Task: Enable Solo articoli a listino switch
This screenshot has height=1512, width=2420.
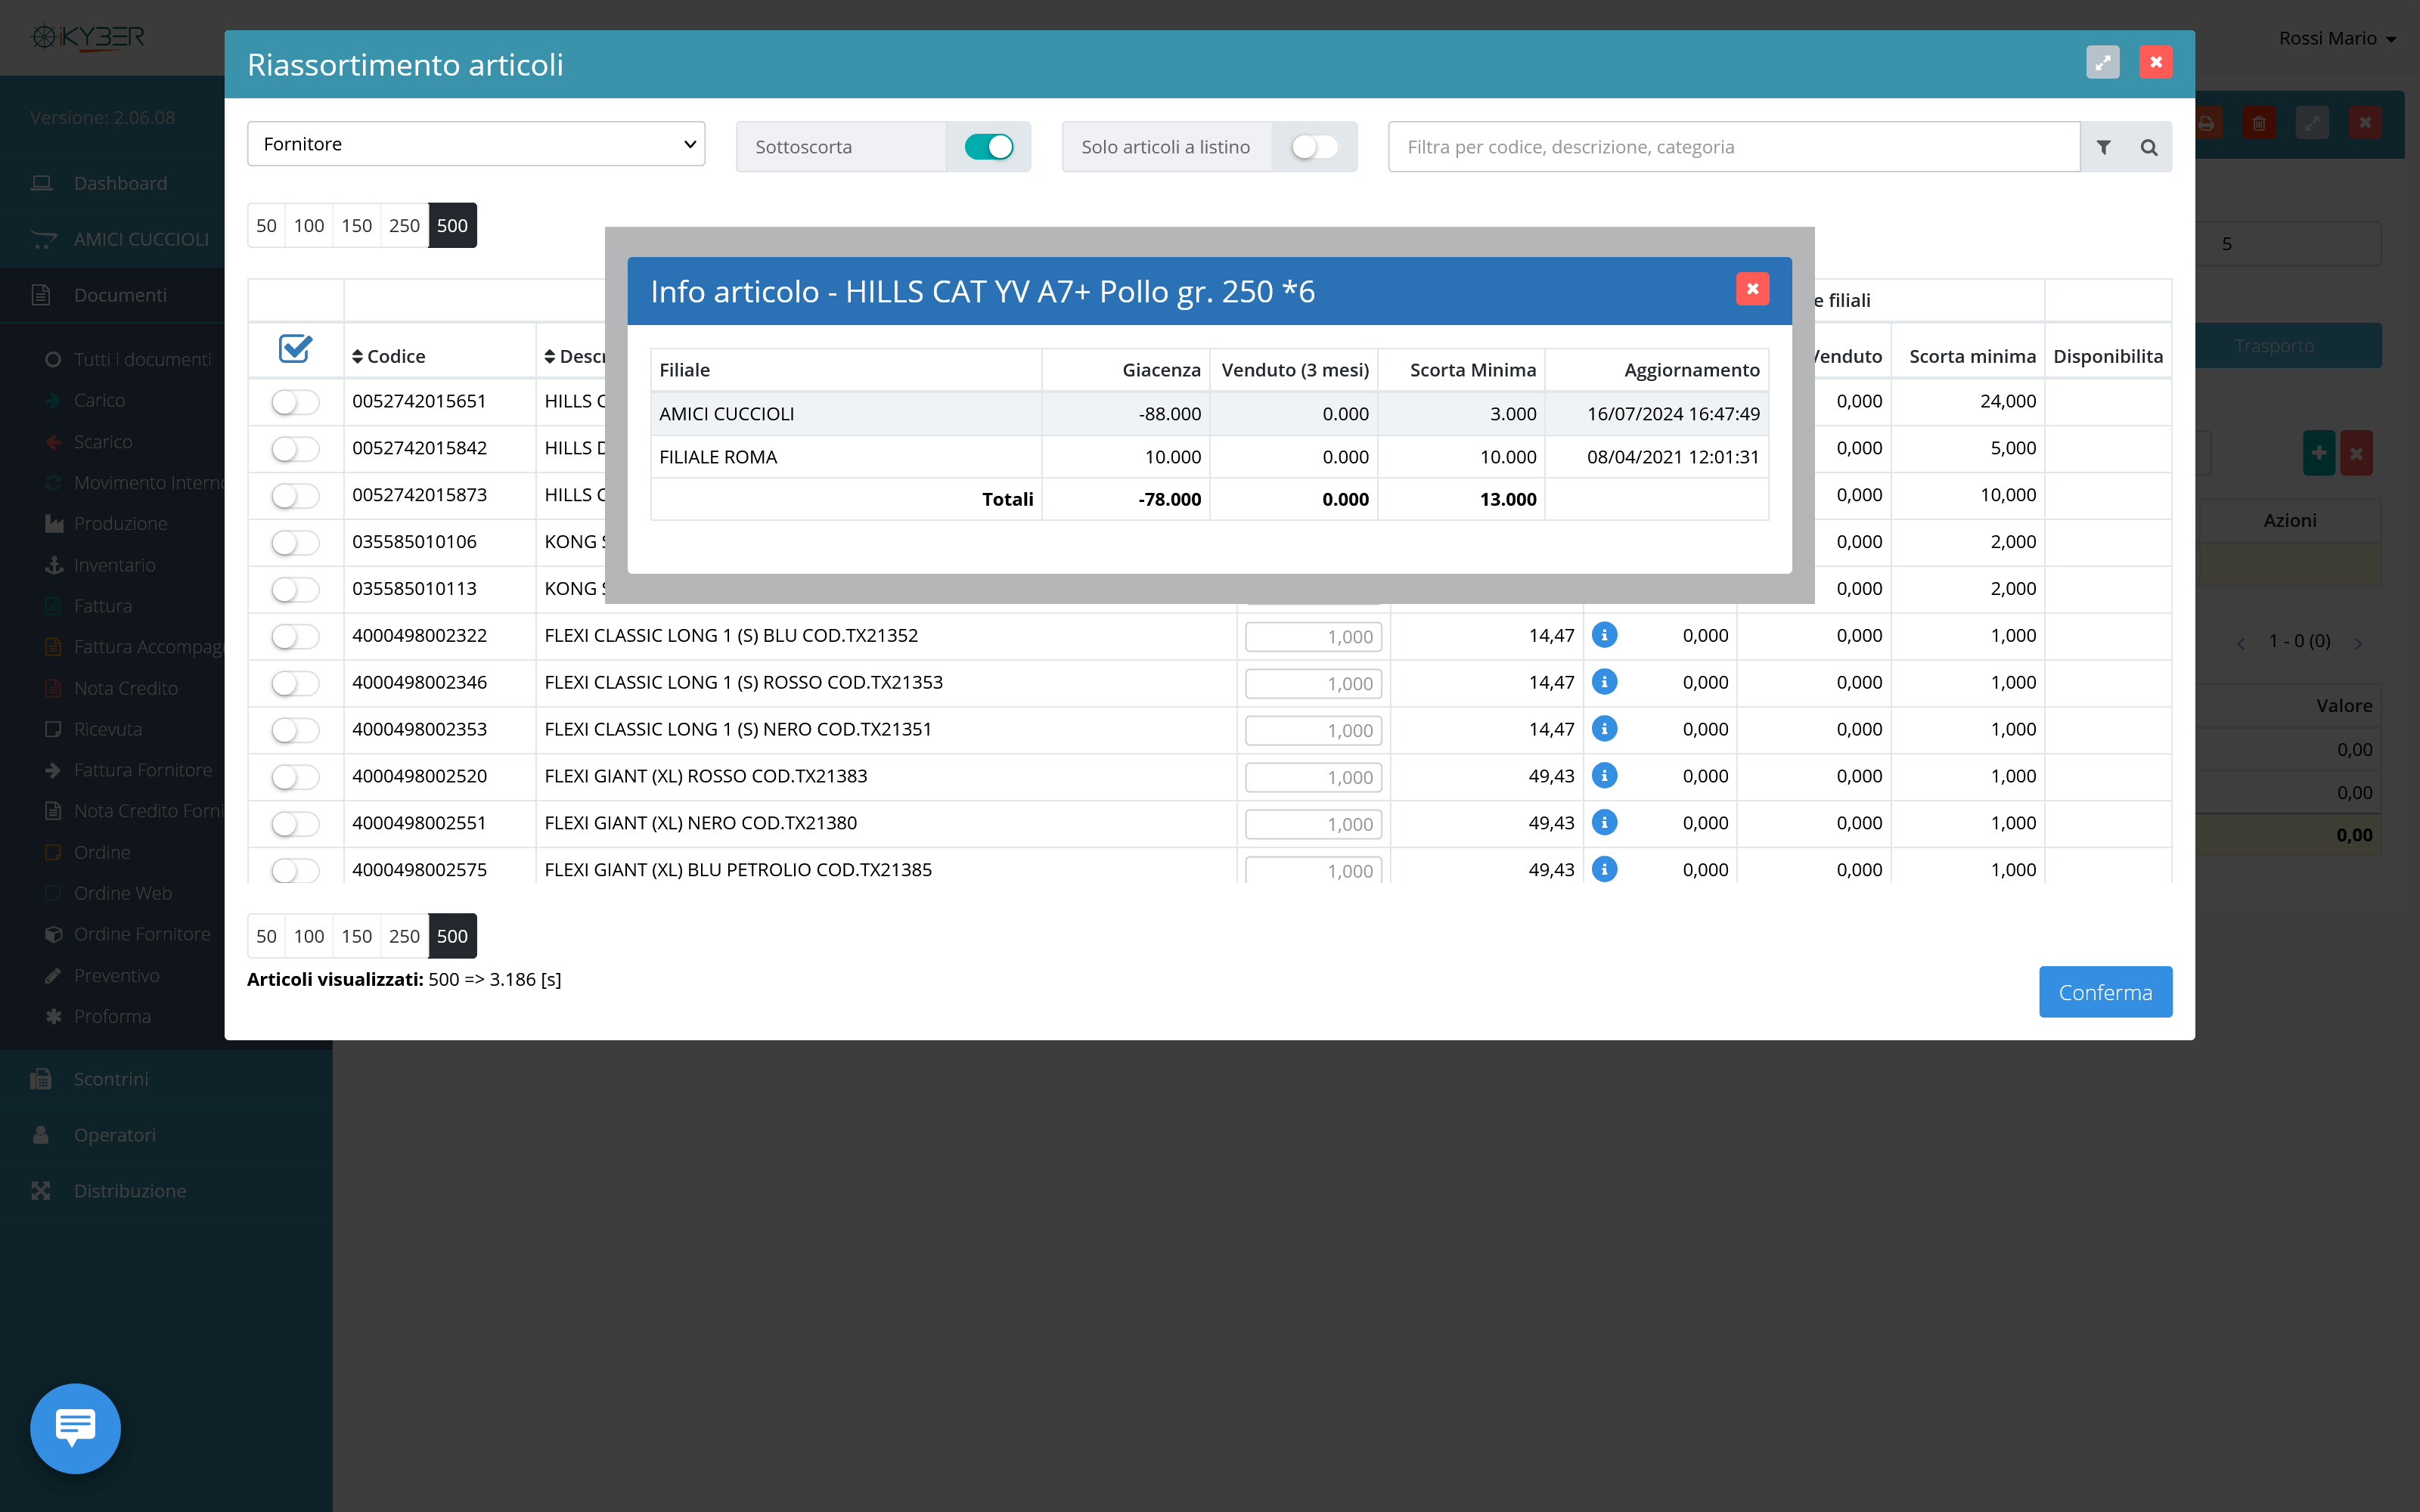Action: 1315,147
